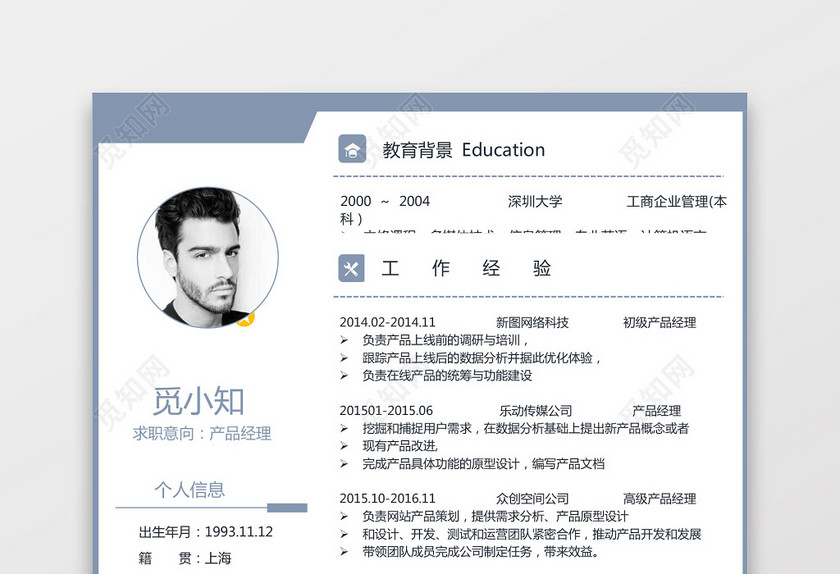Select the circular profile photo
The image size is (840, 574).
point(208,257)
